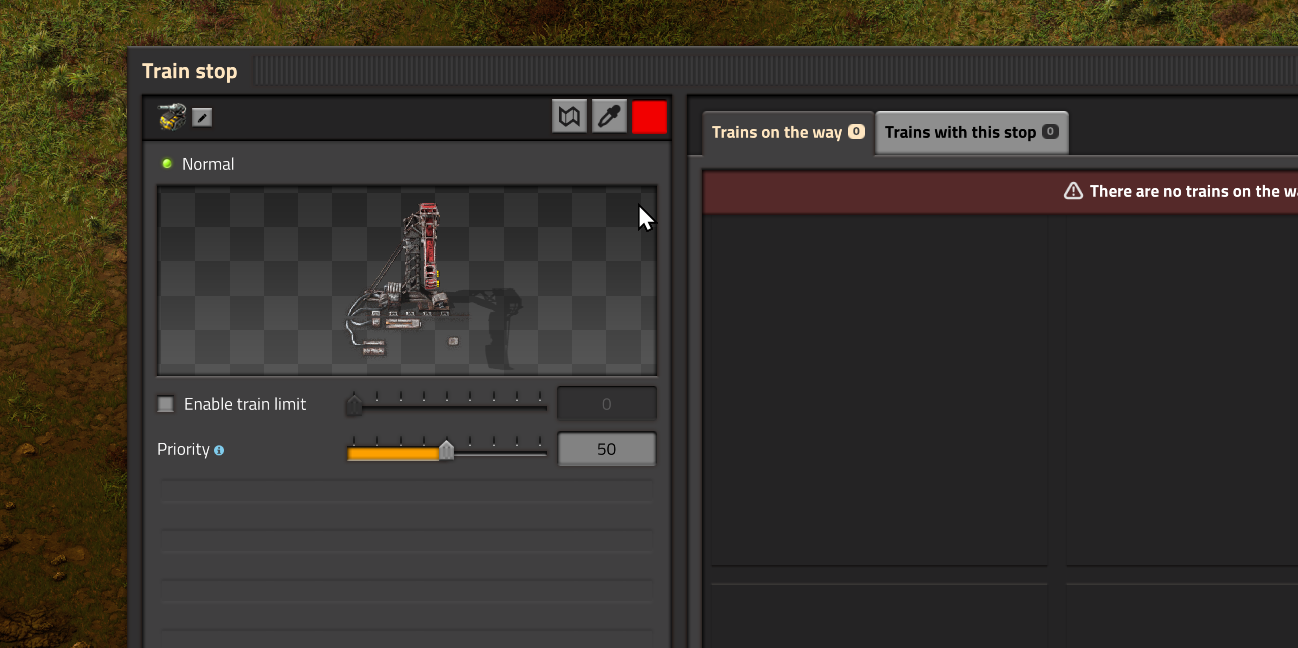Click the green Normal status indicator
The height and width of the screenshot is (648, 1298).
tap(167, 164)
